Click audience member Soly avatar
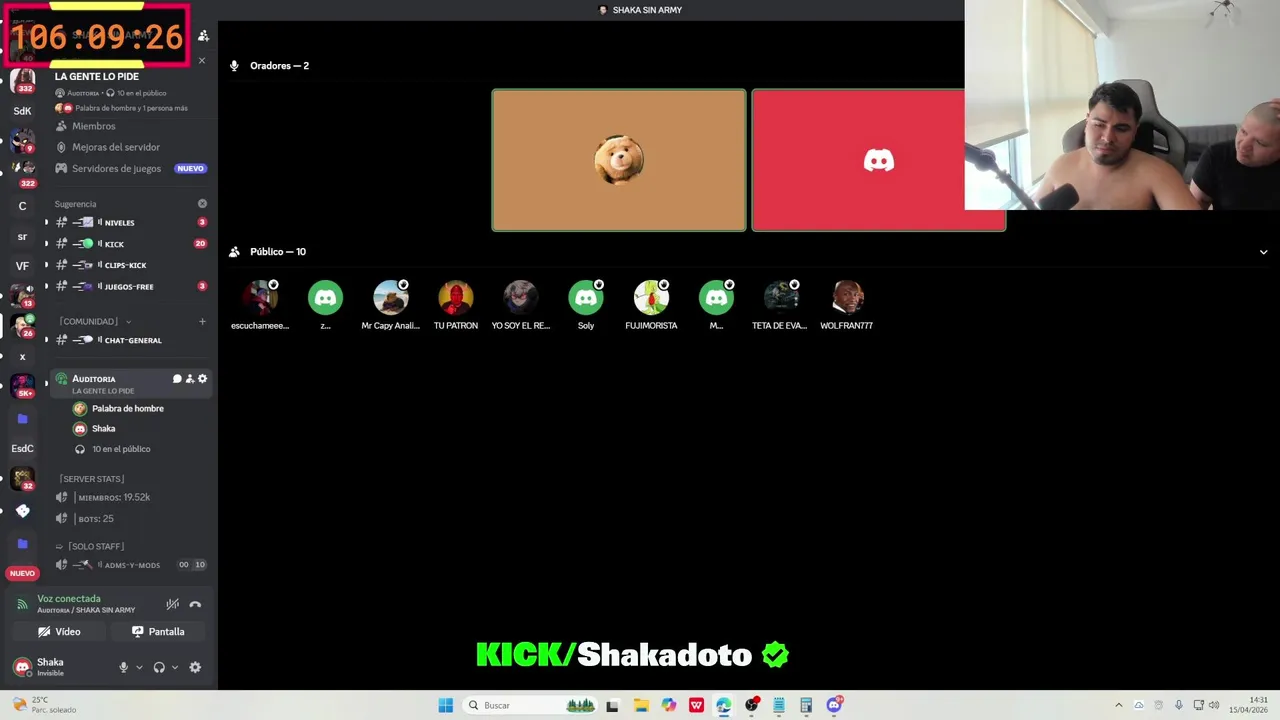The image size is (1280, 720). point(586,298)
